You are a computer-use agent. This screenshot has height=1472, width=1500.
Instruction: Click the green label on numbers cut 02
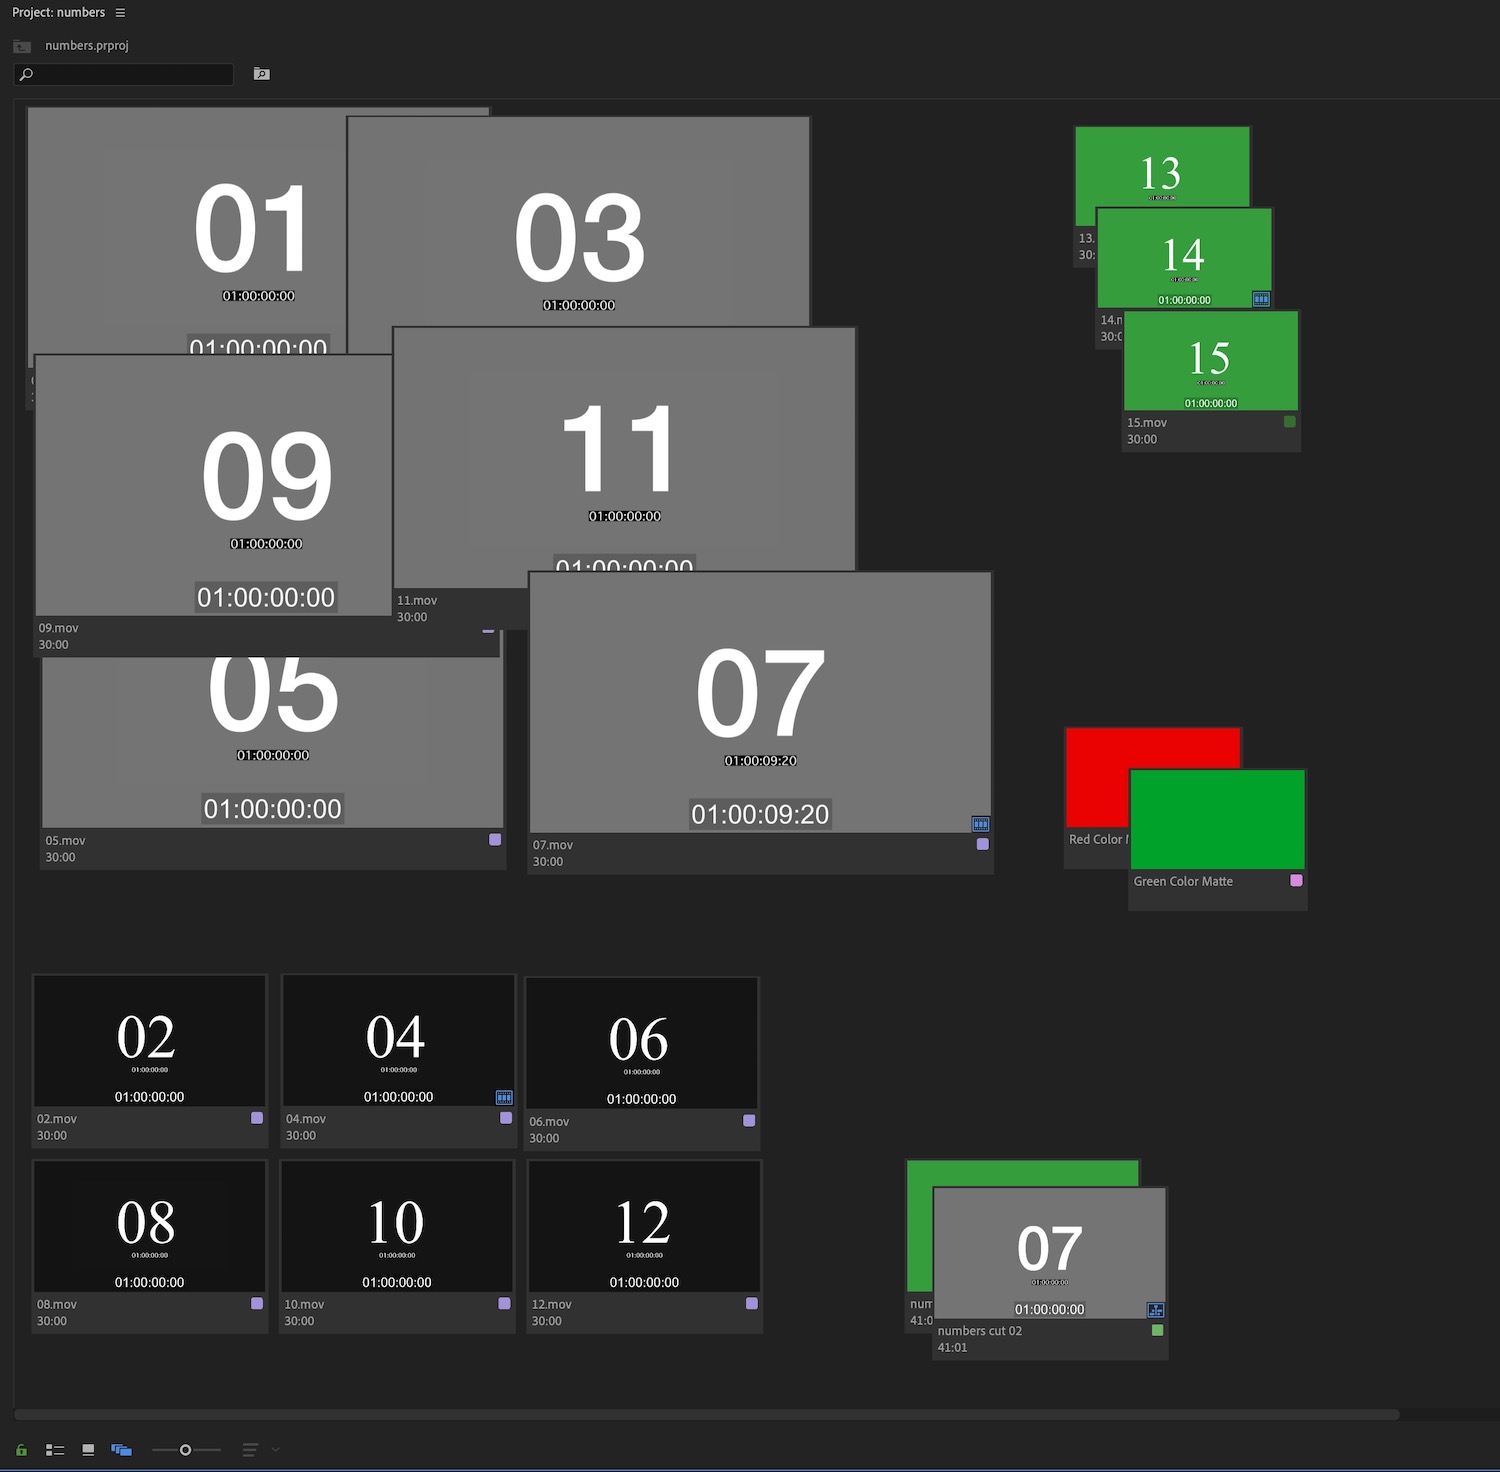coord(1158,1330)
